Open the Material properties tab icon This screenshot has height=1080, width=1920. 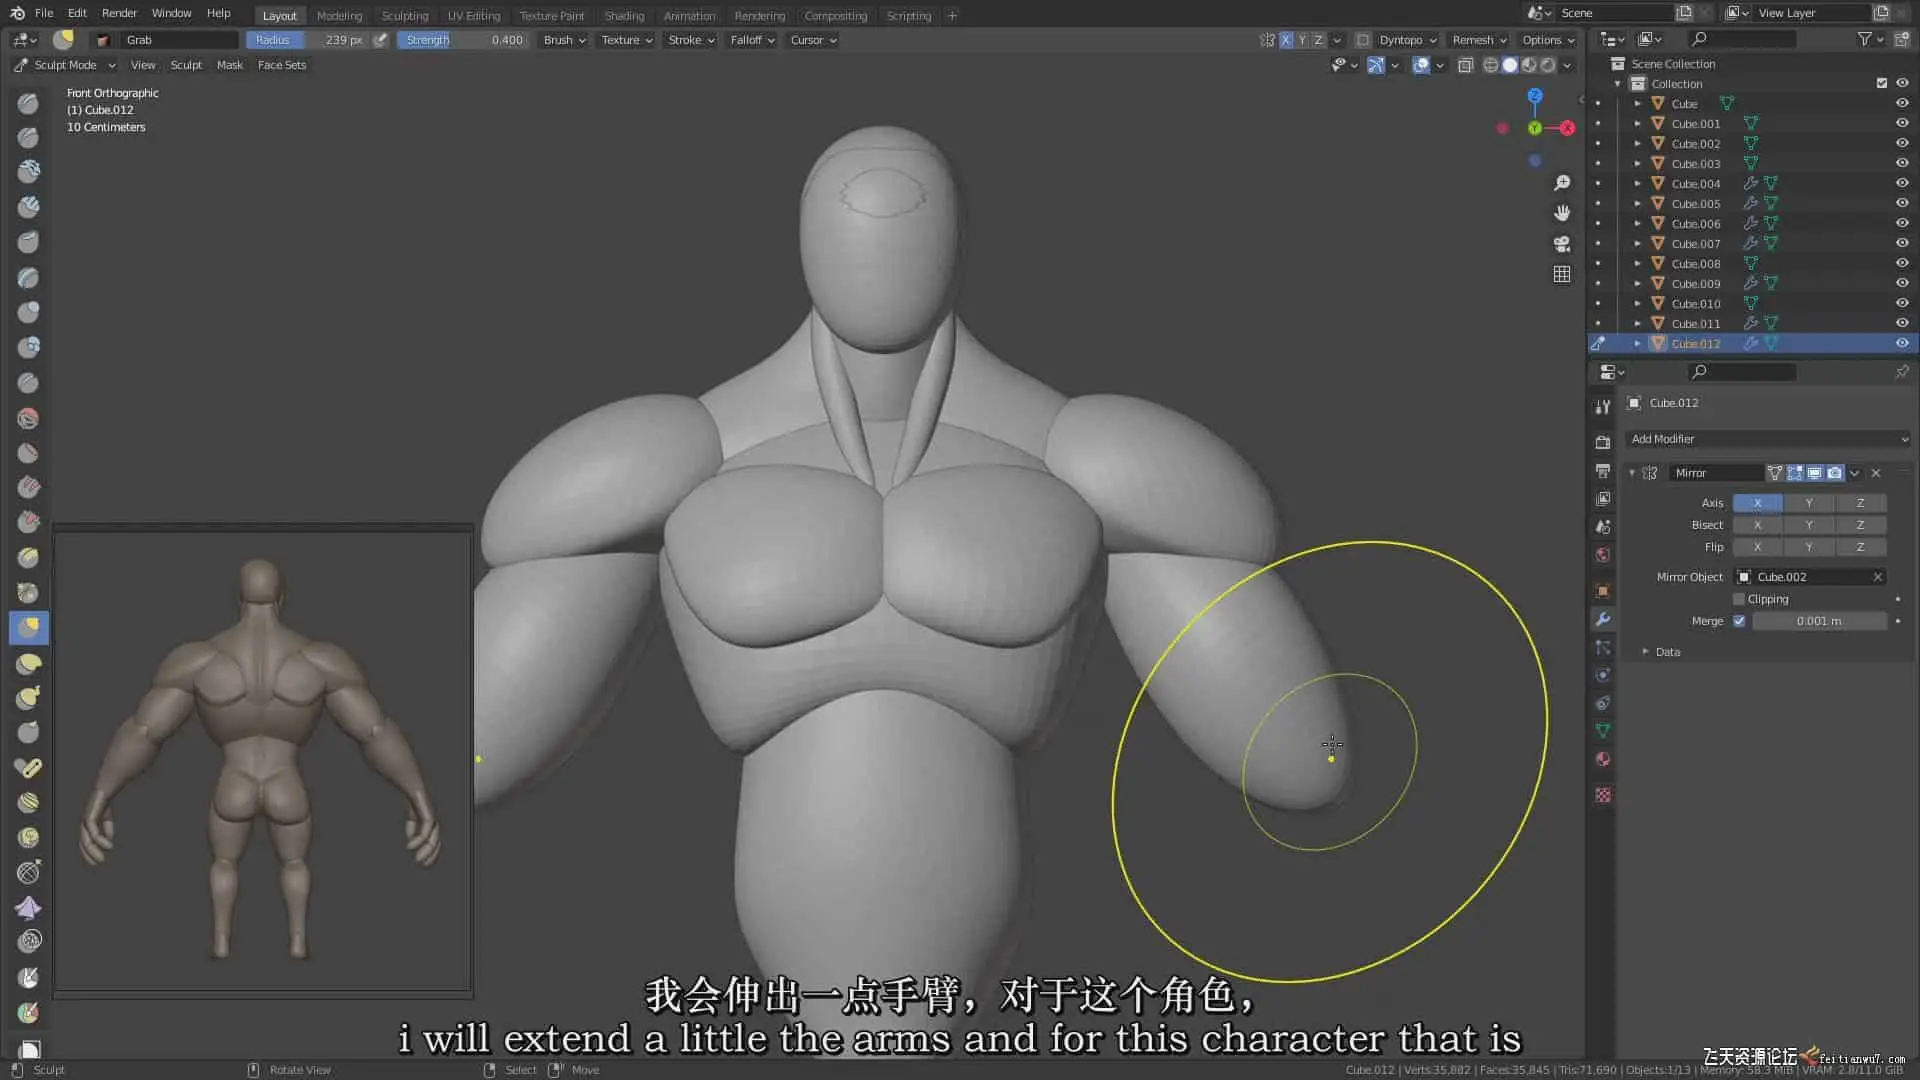click(x=1603, y=759)
